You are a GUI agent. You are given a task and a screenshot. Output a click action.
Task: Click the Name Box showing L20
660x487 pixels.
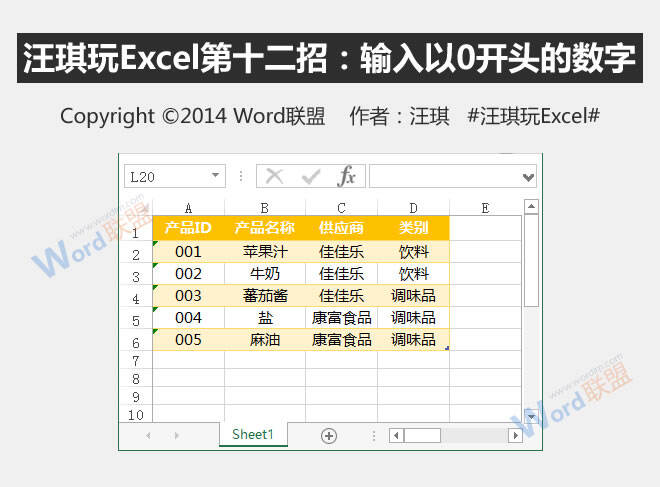point(175,176)
